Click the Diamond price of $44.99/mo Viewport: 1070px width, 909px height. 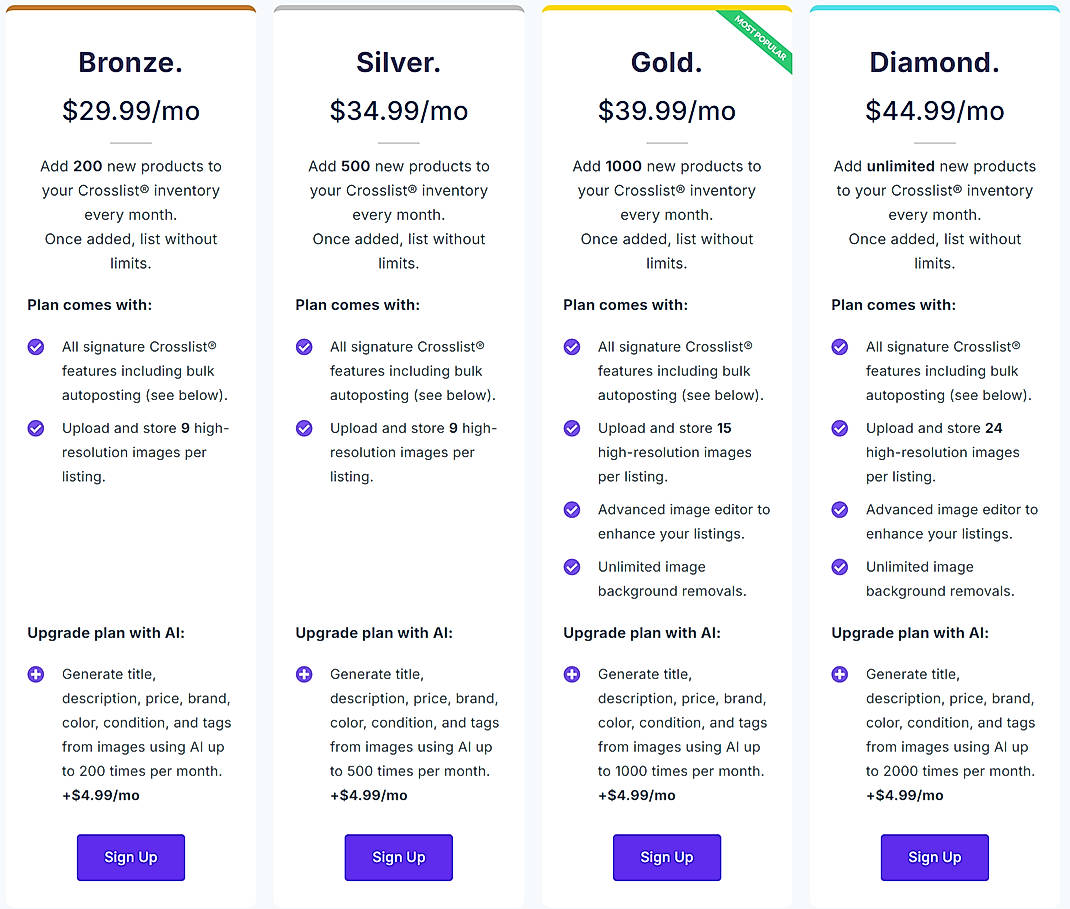pos(934,111)
